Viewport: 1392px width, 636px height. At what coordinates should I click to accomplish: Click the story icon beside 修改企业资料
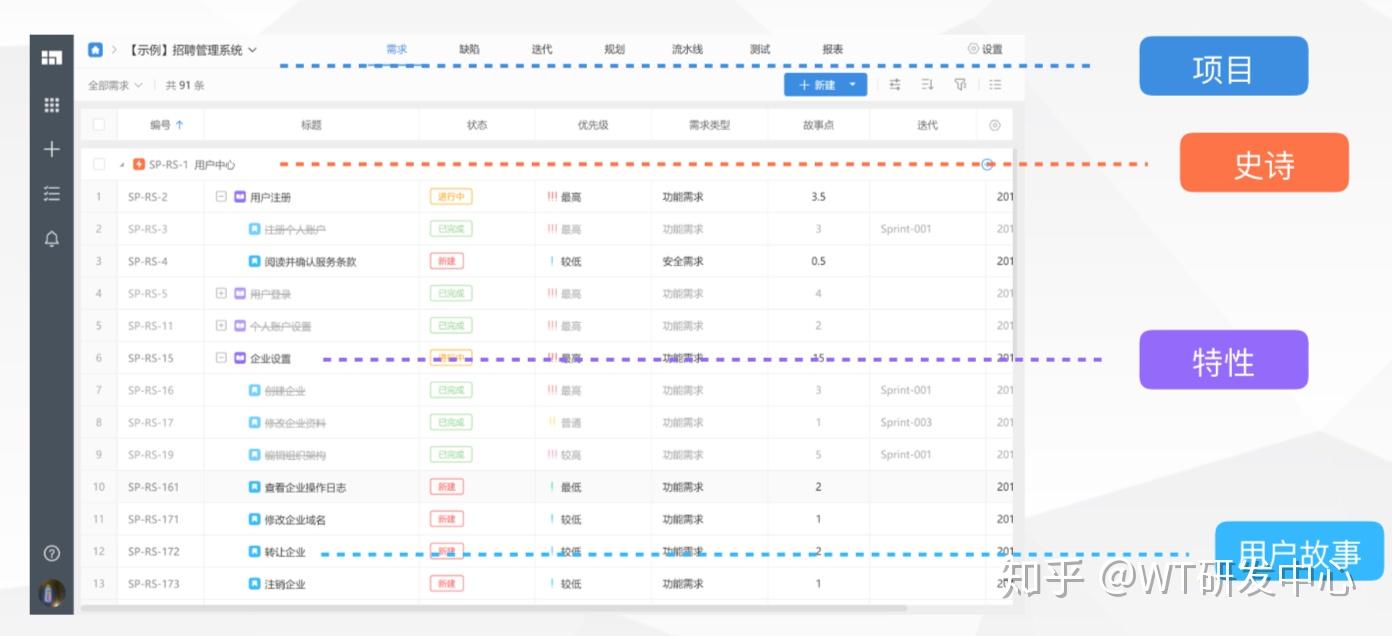tap(254, 422)
